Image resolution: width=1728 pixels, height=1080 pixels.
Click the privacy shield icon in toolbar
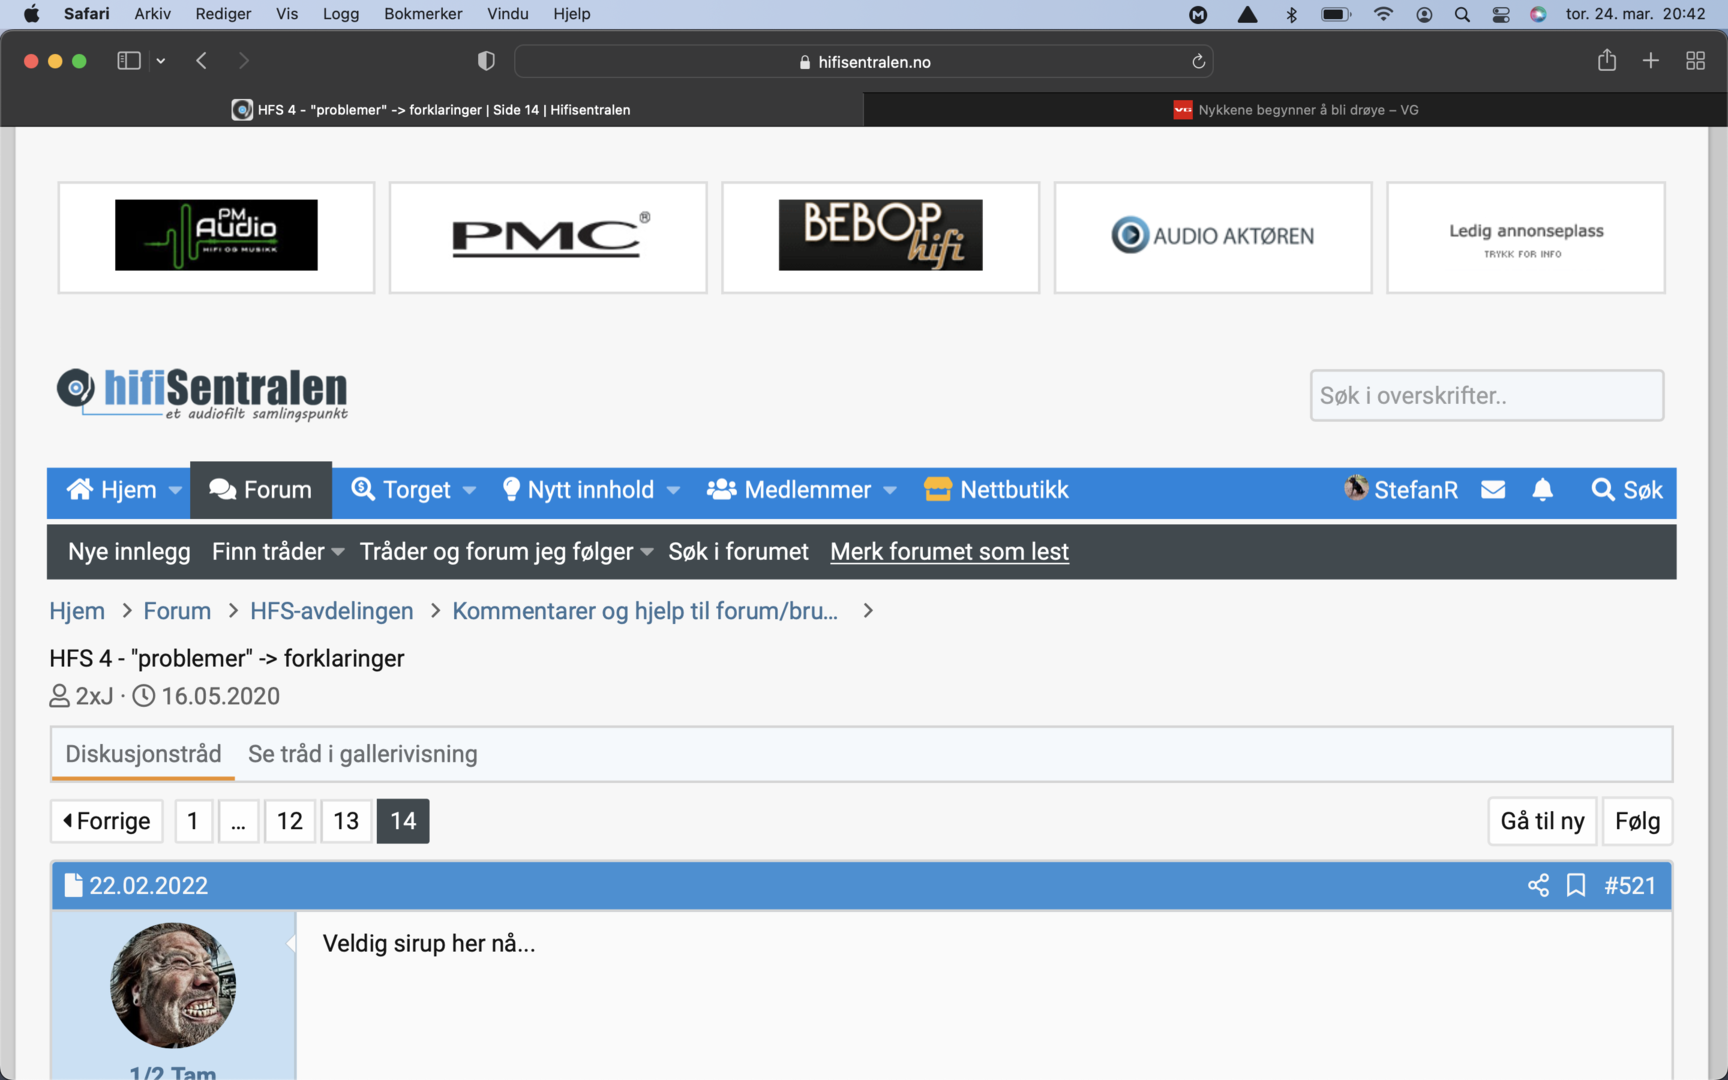click(486, 61)
